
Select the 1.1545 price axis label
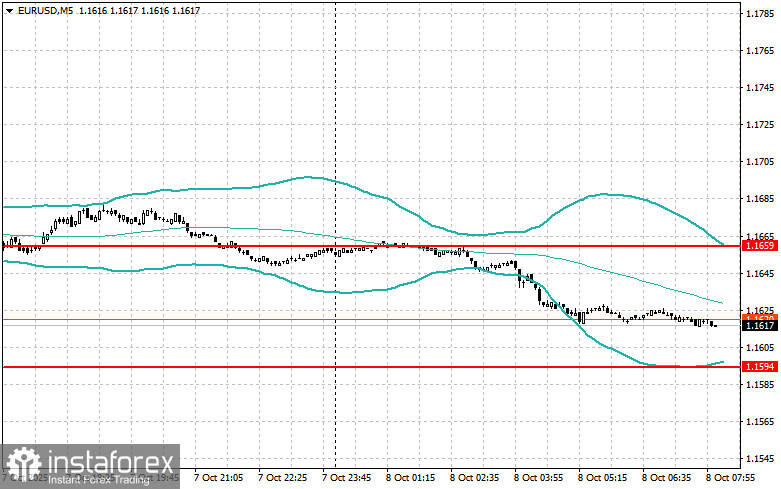click(760, 459)
